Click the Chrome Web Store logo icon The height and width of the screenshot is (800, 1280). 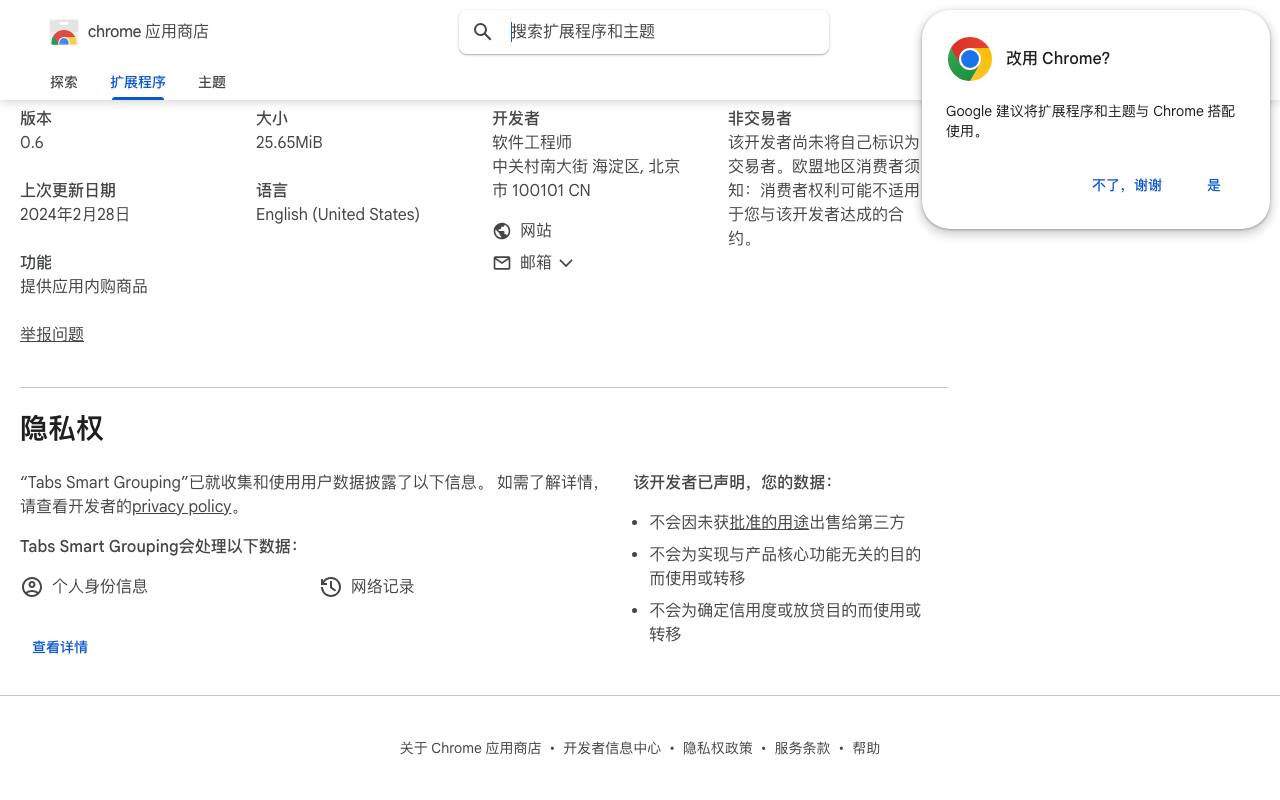point(64,32)
